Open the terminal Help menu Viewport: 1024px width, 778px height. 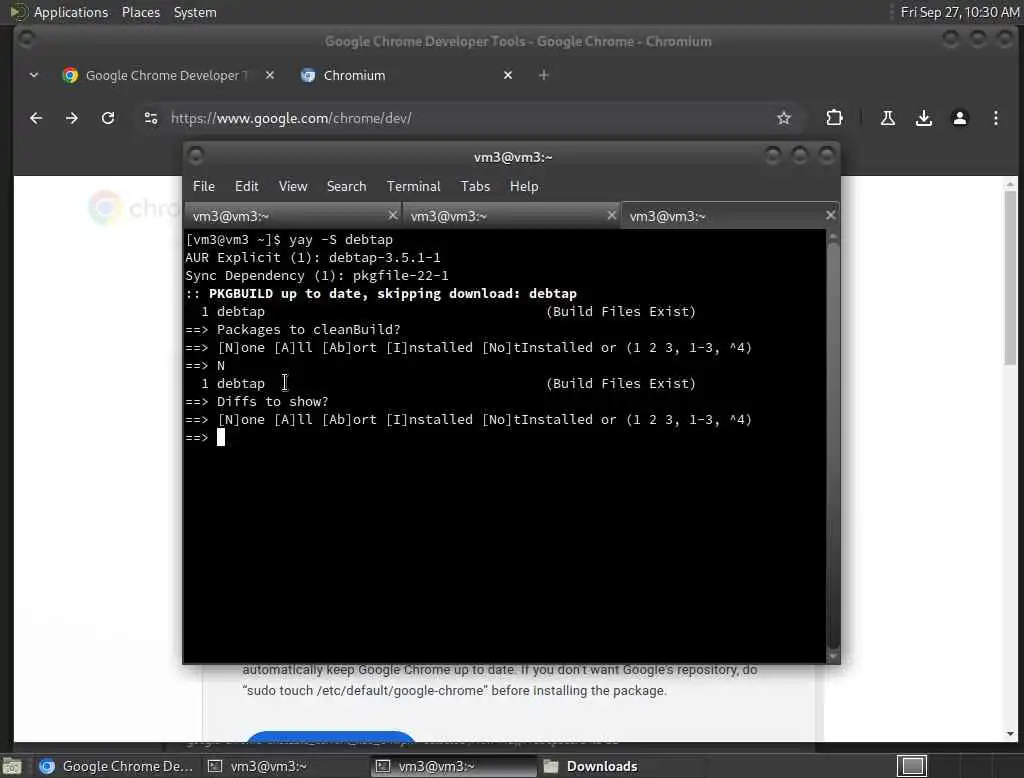point(524,186)
